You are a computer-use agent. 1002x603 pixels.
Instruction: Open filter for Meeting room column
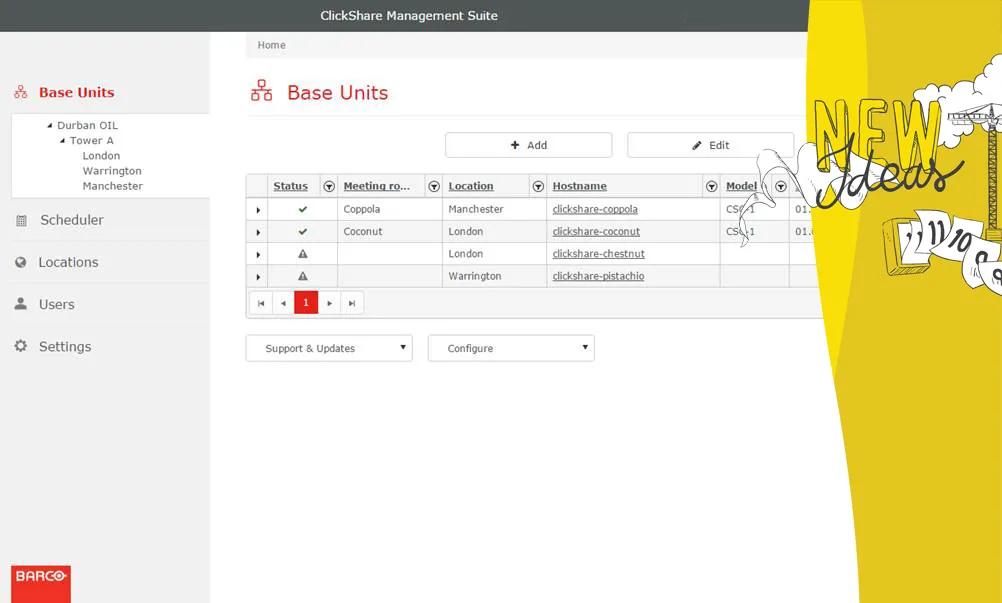tap(434, 186)
